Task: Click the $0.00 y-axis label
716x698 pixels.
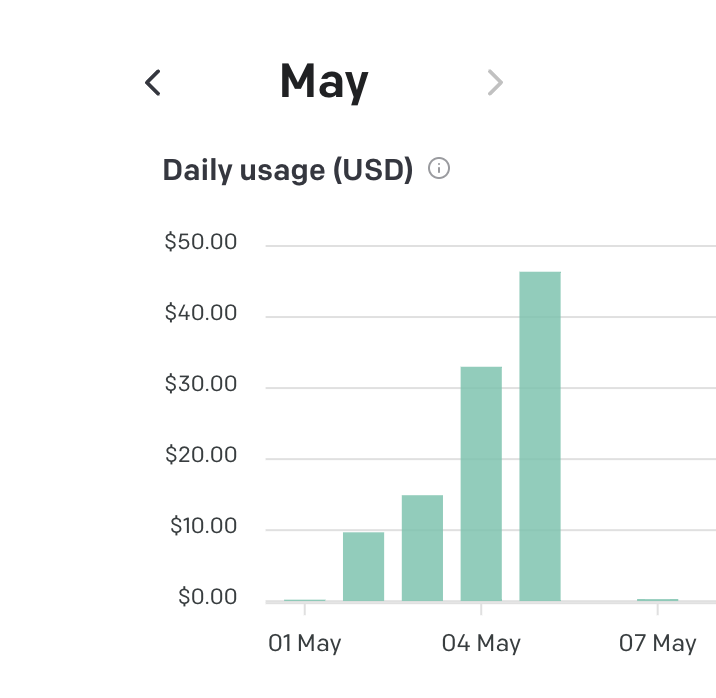Action: click(x=207, y=596)
